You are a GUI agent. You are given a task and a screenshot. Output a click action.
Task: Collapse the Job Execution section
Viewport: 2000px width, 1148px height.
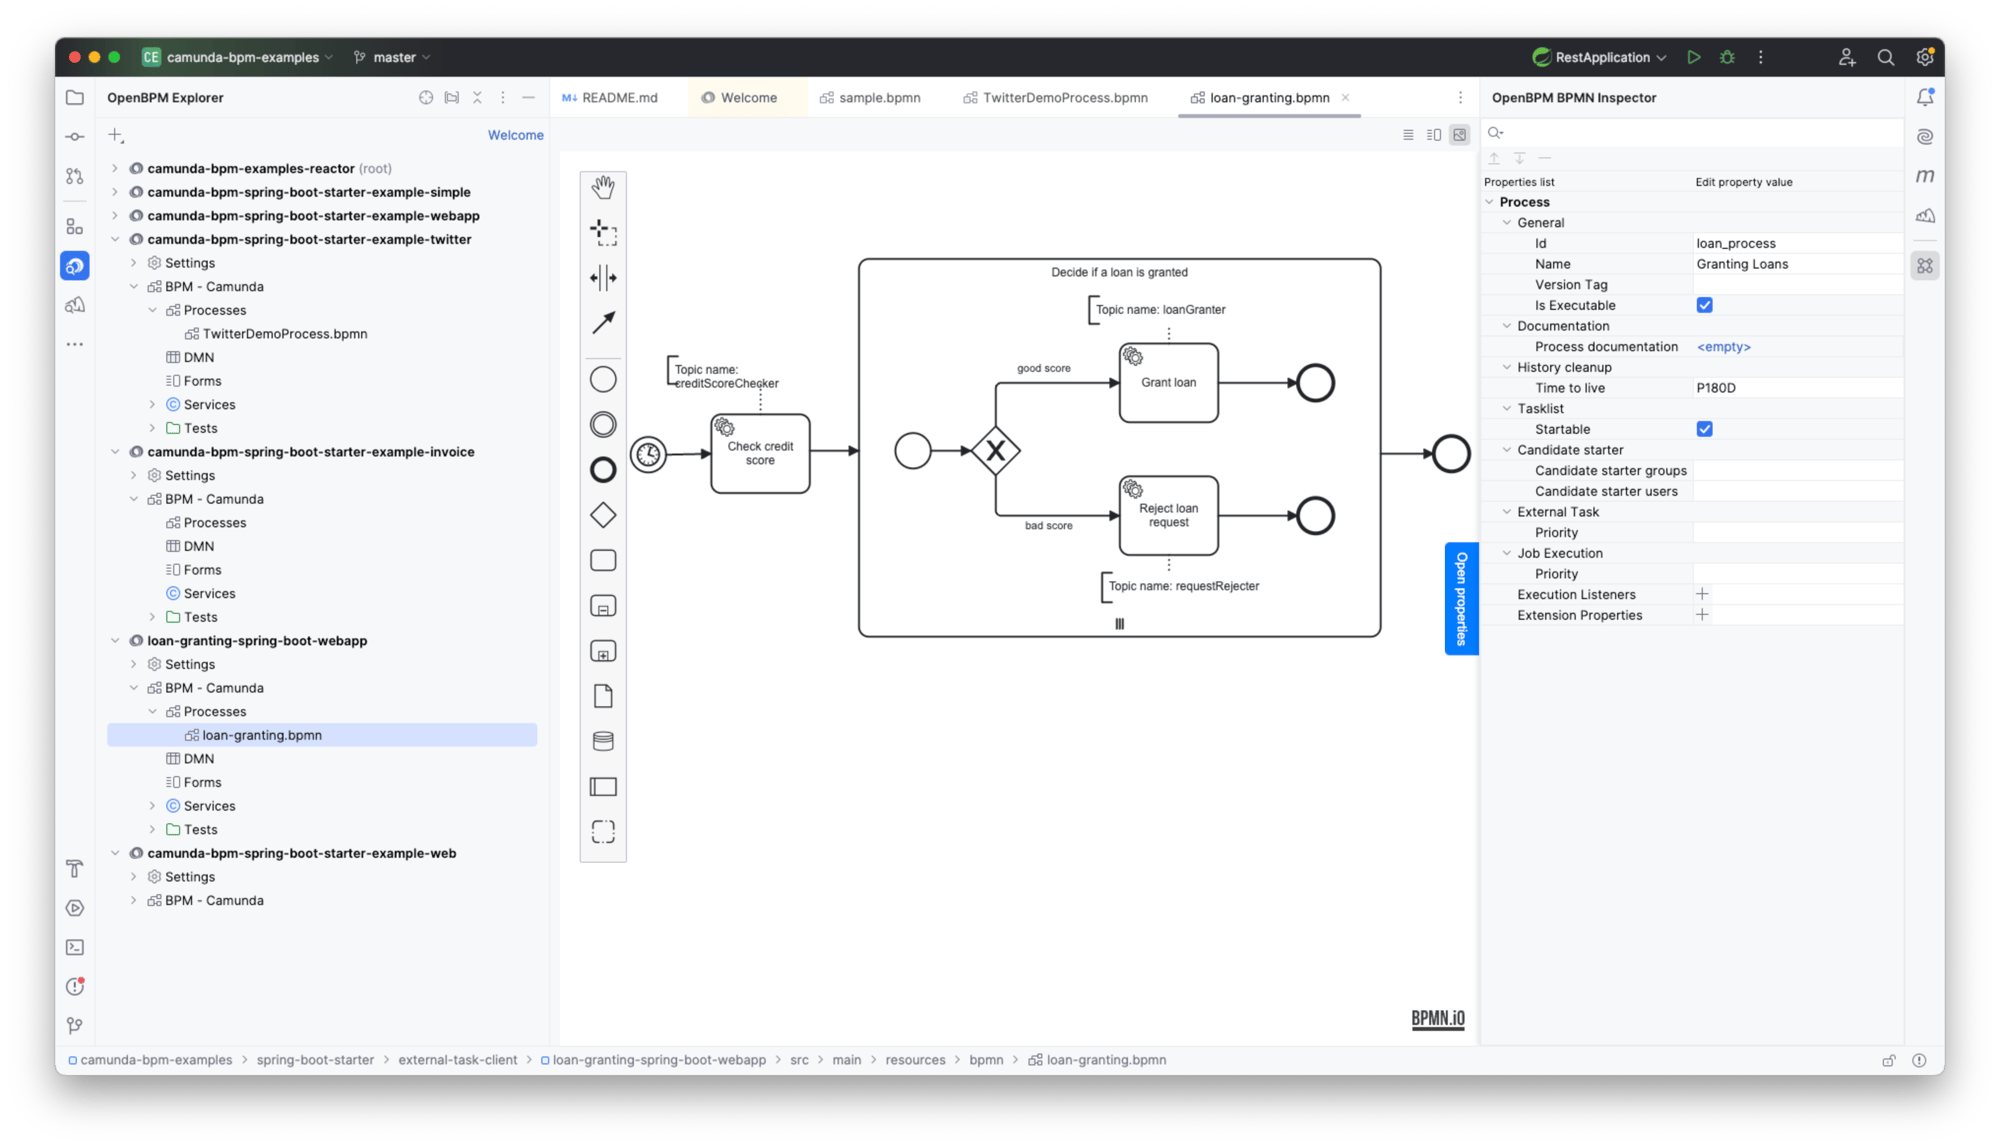1507,553
